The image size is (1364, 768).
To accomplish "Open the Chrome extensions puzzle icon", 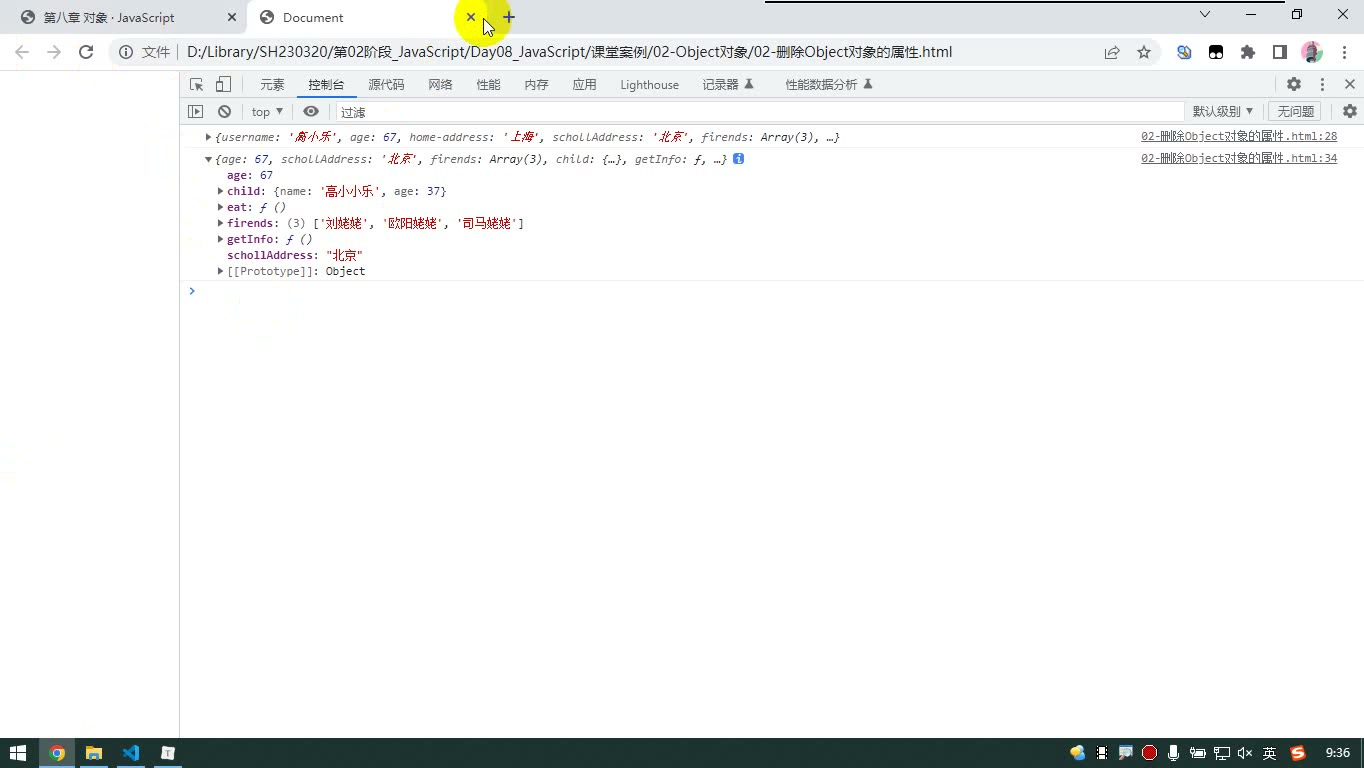I will (x=1248, y=52).
